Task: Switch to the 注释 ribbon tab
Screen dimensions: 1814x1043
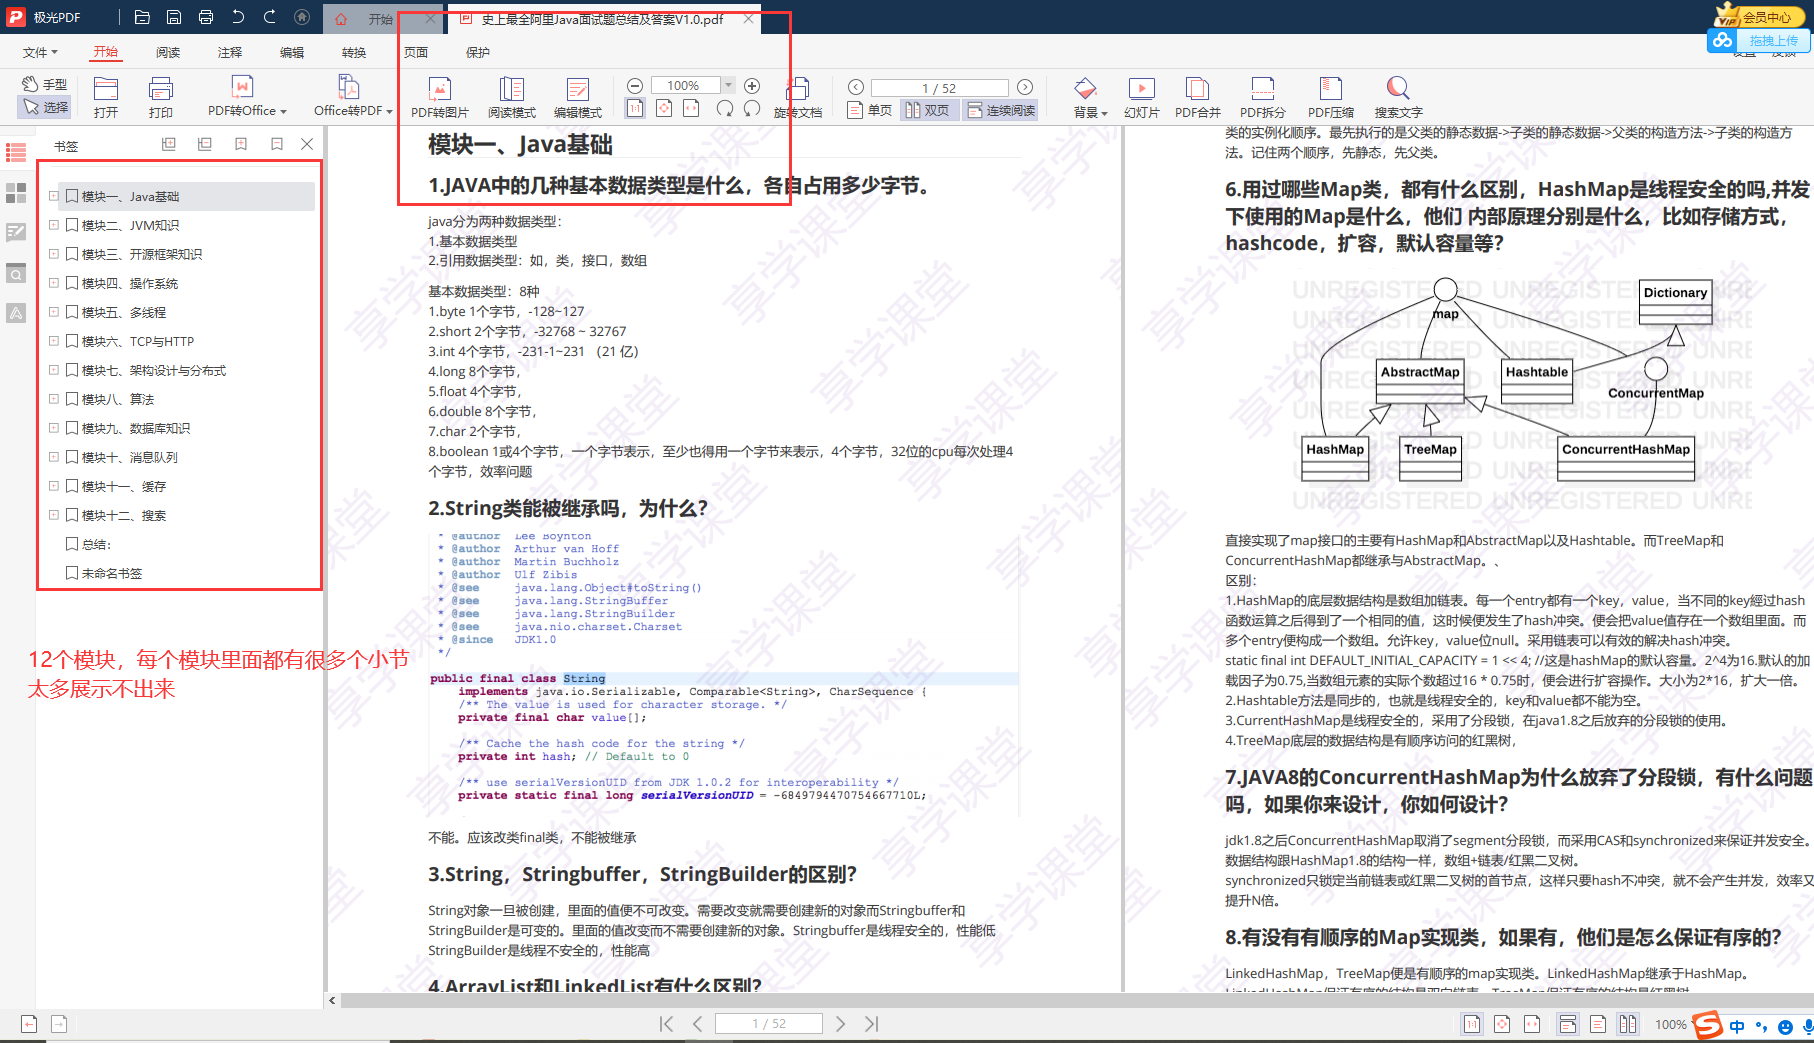Action: click(230, 52)
